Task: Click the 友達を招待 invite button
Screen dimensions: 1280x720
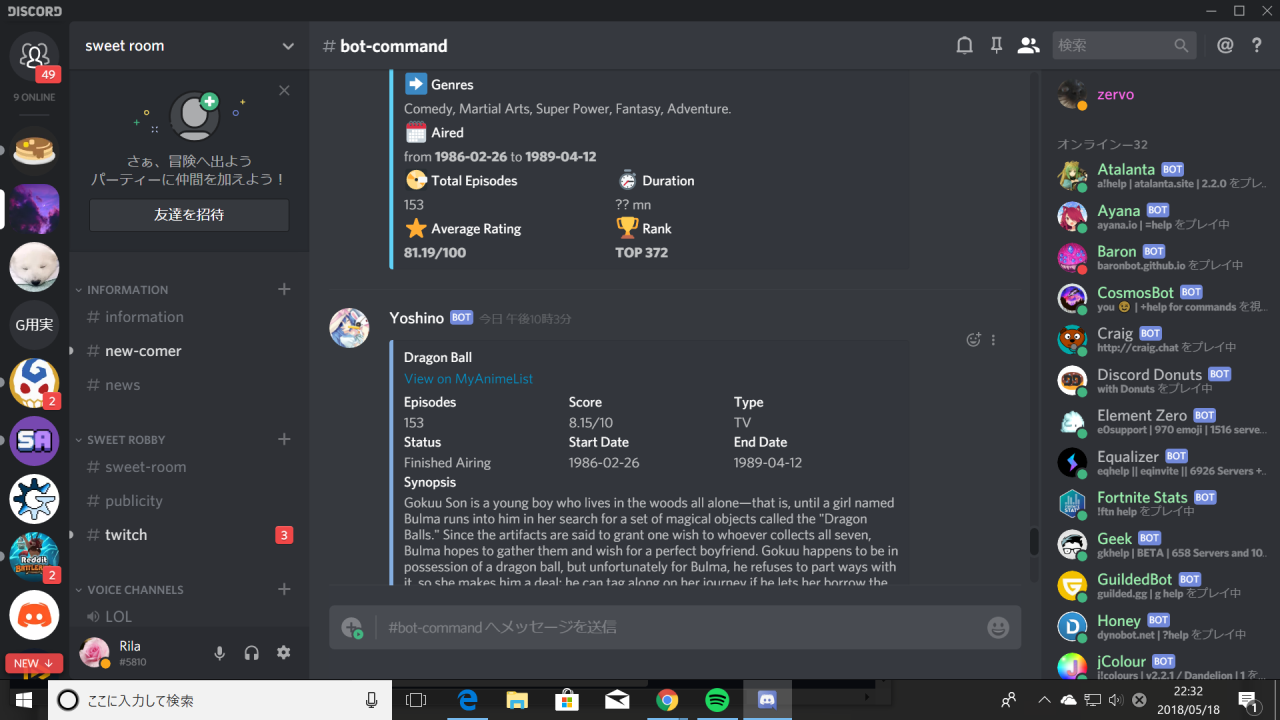Action: tap(189, 215)
